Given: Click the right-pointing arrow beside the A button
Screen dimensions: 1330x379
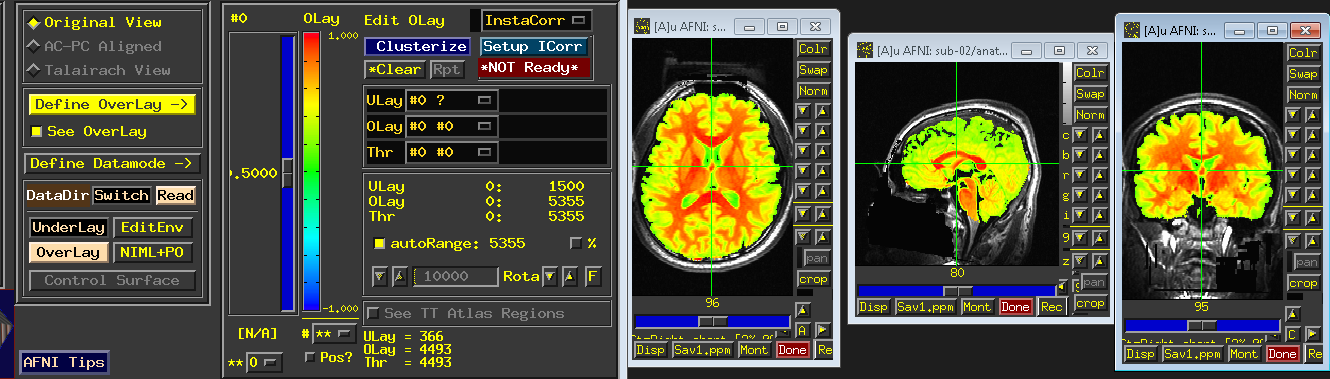Looking at the screenshot, I should [823, 329].
